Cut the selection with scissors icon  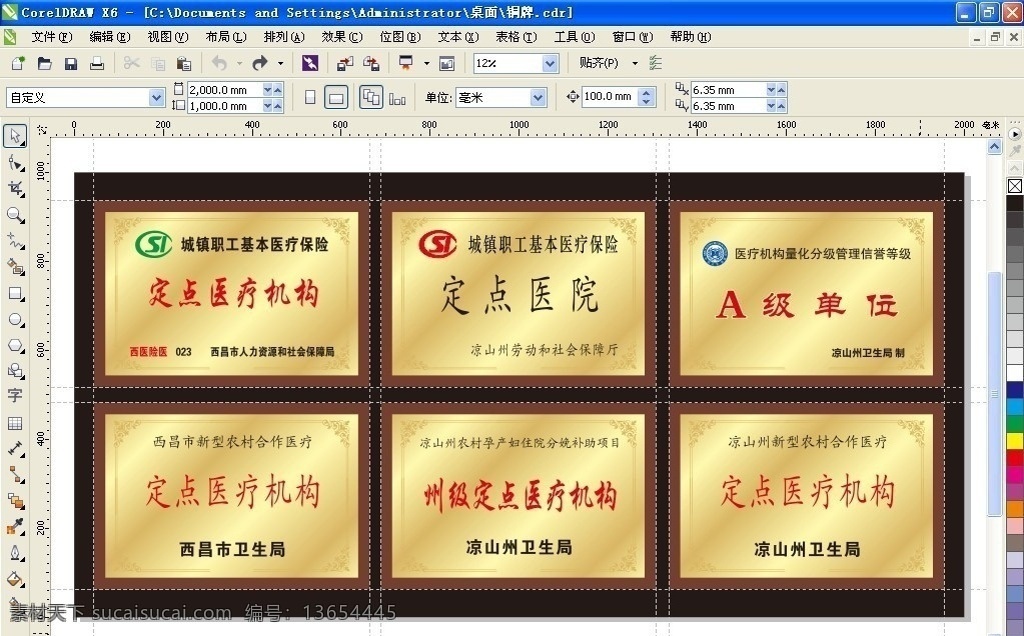(x=131, y=63)
